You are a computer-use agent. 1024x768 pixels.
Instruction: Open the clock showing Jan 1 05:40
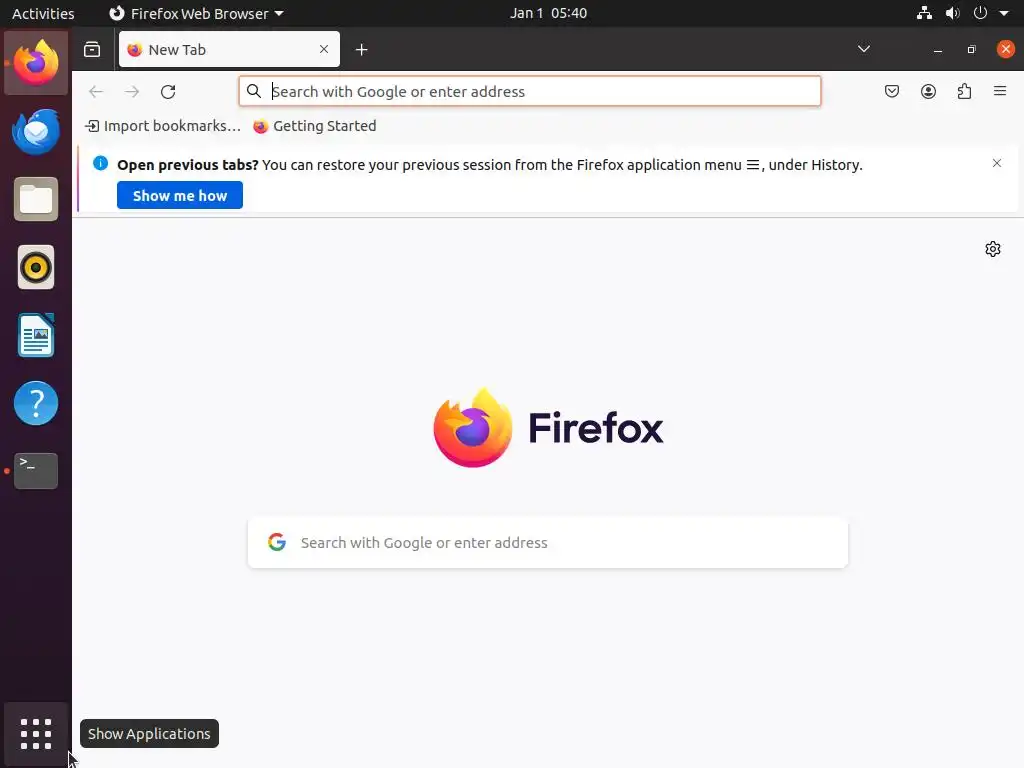(548, 13)
